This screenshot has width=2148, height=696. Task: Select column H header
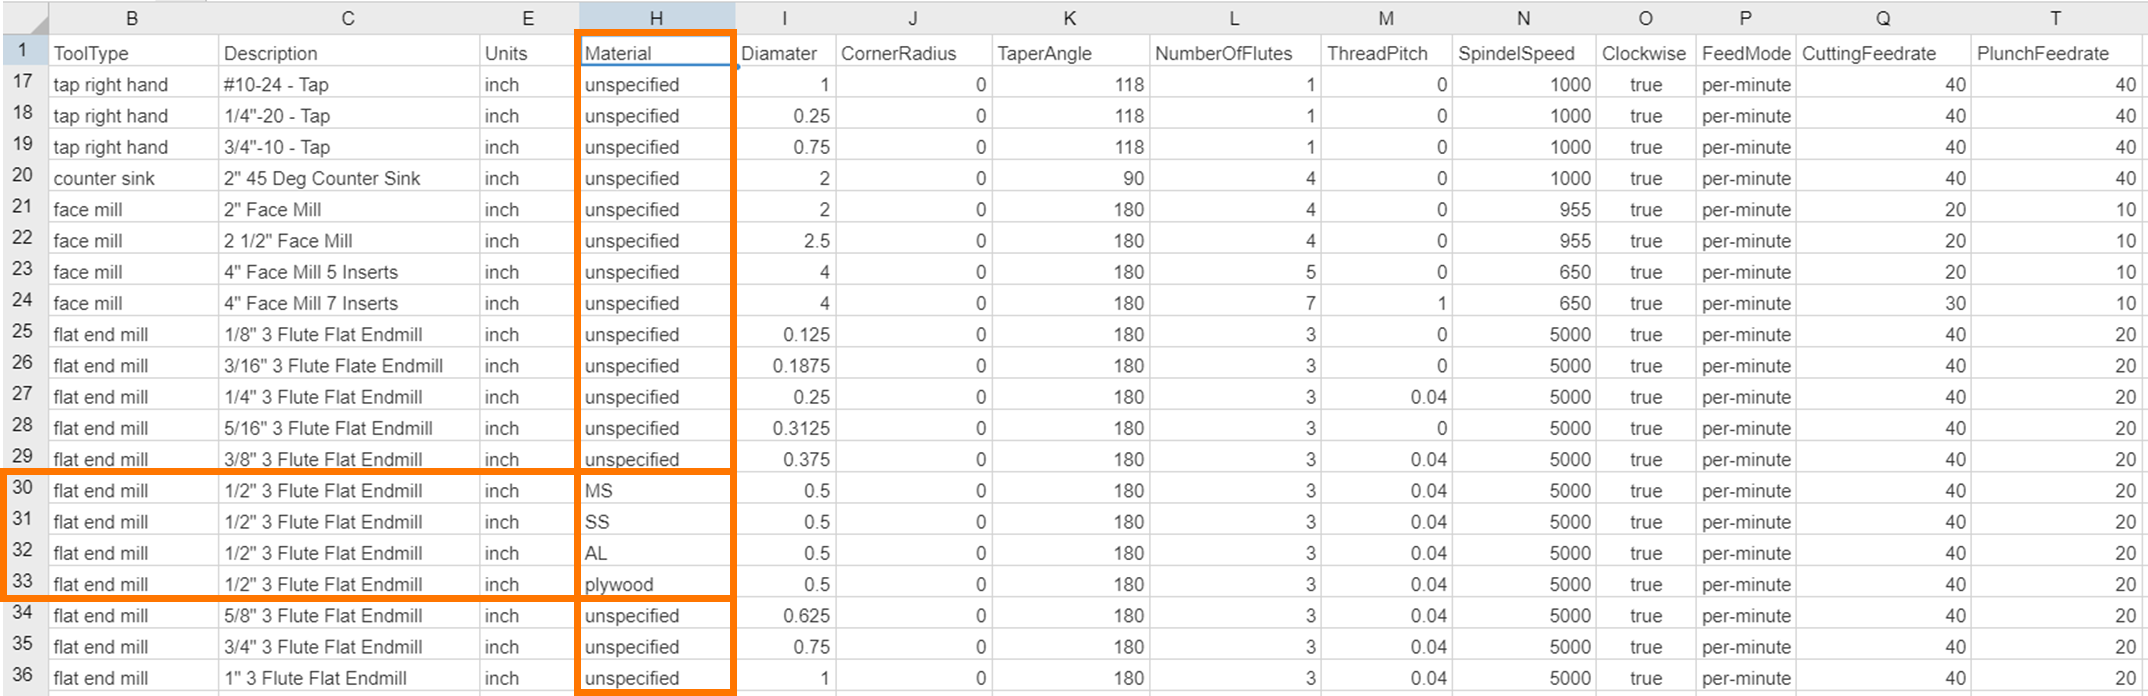point(656,18)
